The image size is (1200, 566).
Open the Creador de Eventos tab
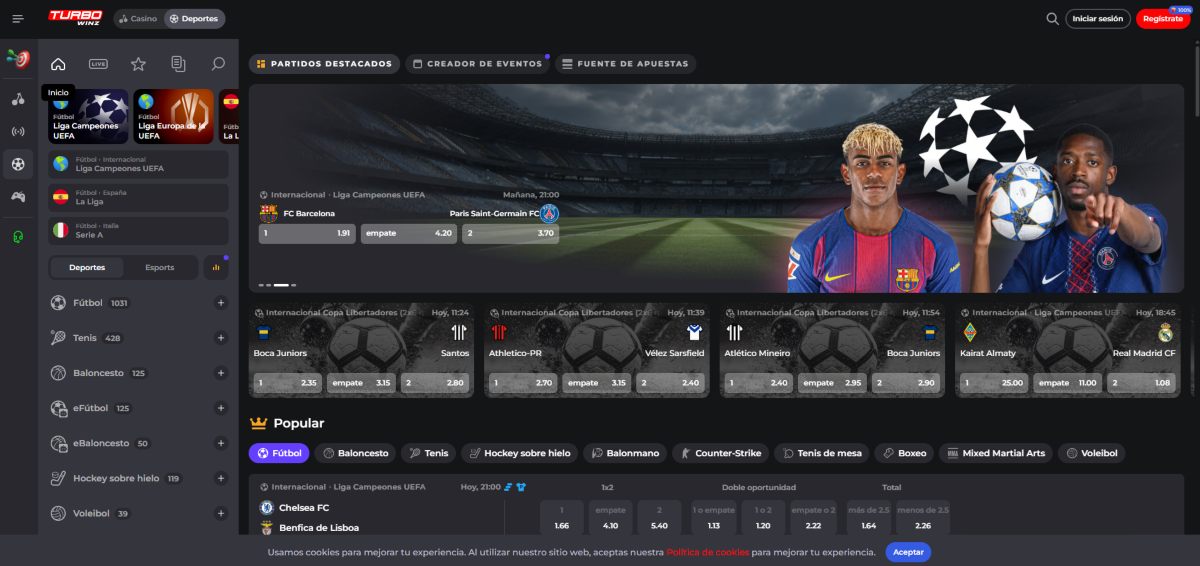[x=478, y=64]
